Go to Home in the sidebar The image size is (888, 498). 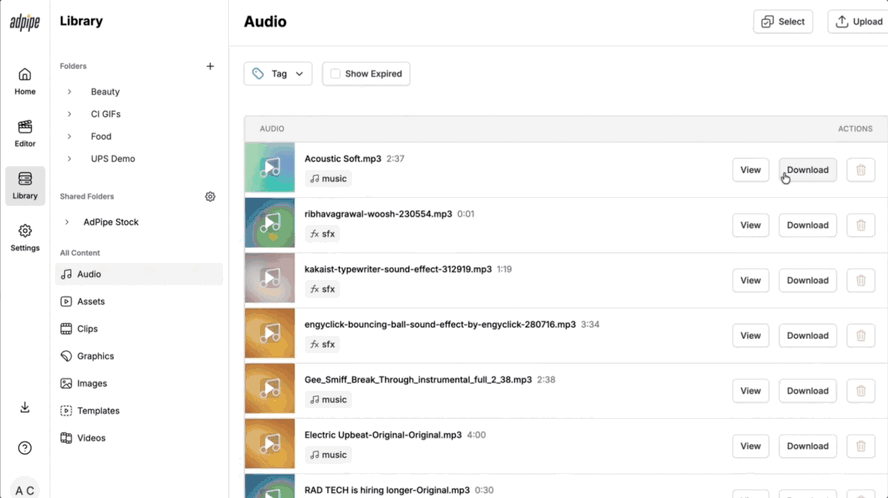25,82
